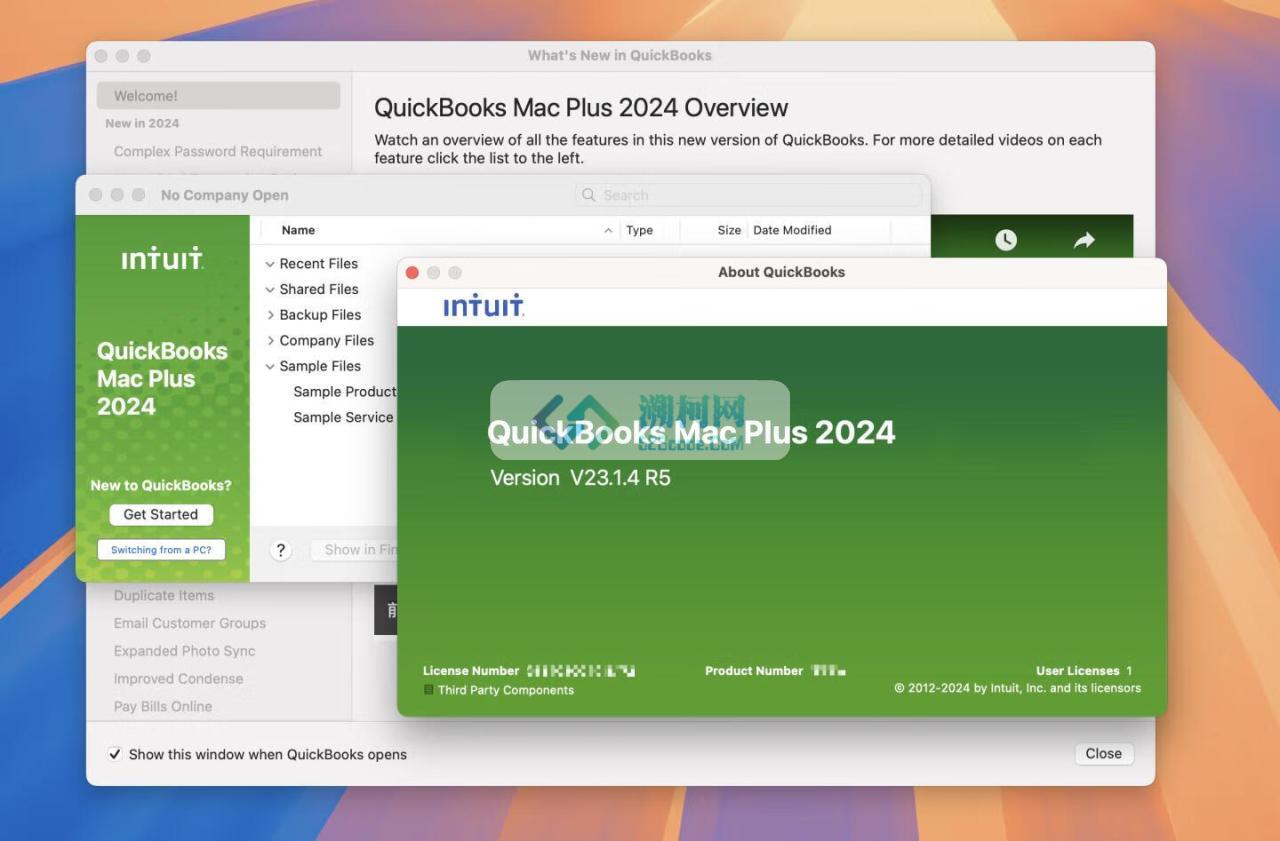Click the Show in Finder button
Viewport: 1280px width, 841px height.
(354, 550)
